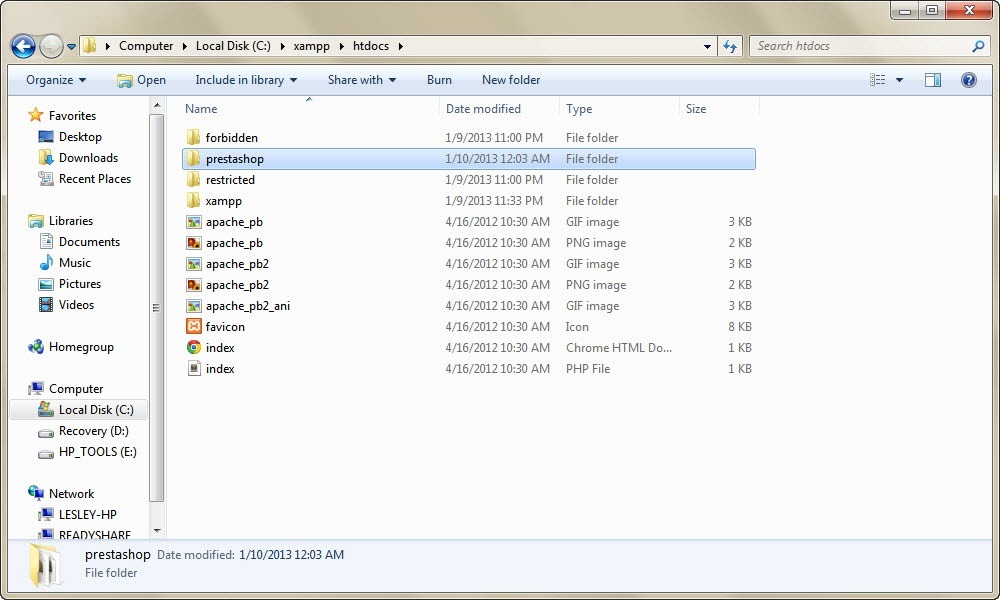The width and height of the screenshot is (1000, 600).
Task: Click Network in the navigation pane
Action: click(x=71, y=494)
